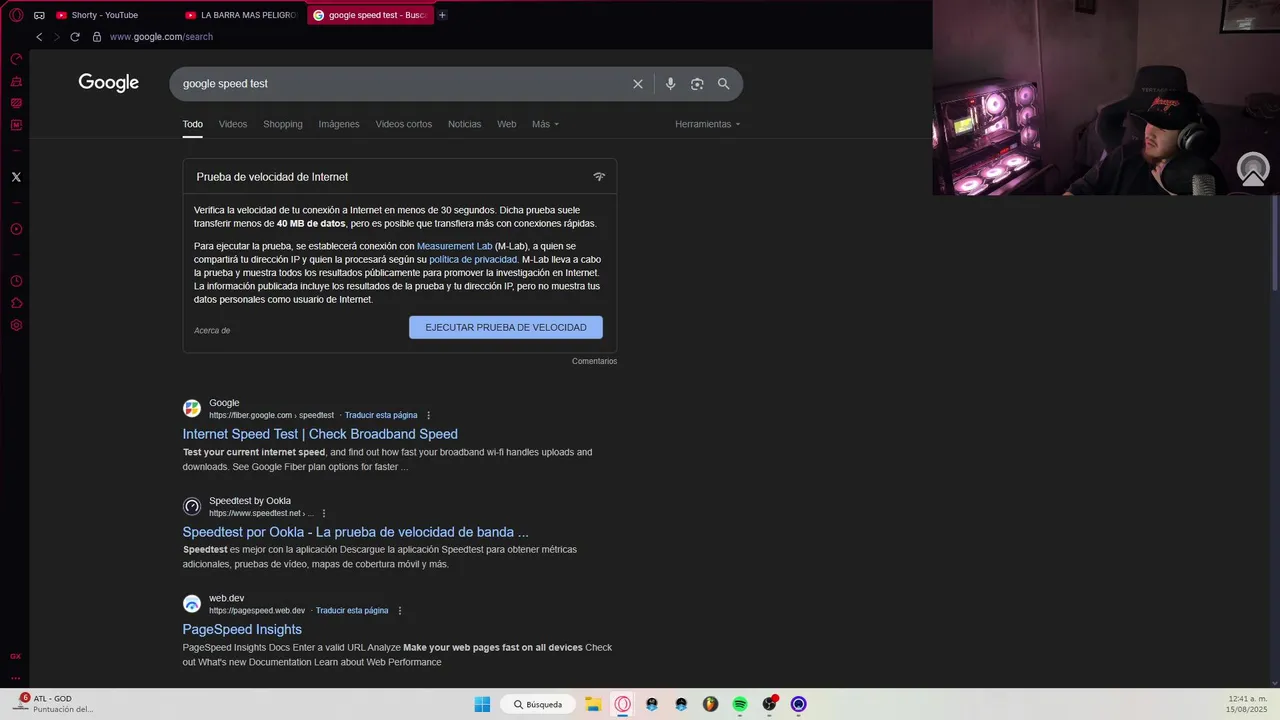Select the Shopping search tab

point(283,124)
